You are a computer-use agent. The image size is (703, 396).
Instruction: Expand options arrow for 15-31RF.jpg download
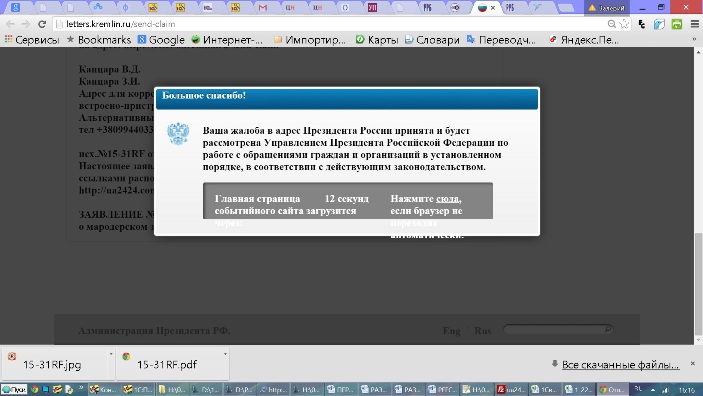click(x=111, y=354)
